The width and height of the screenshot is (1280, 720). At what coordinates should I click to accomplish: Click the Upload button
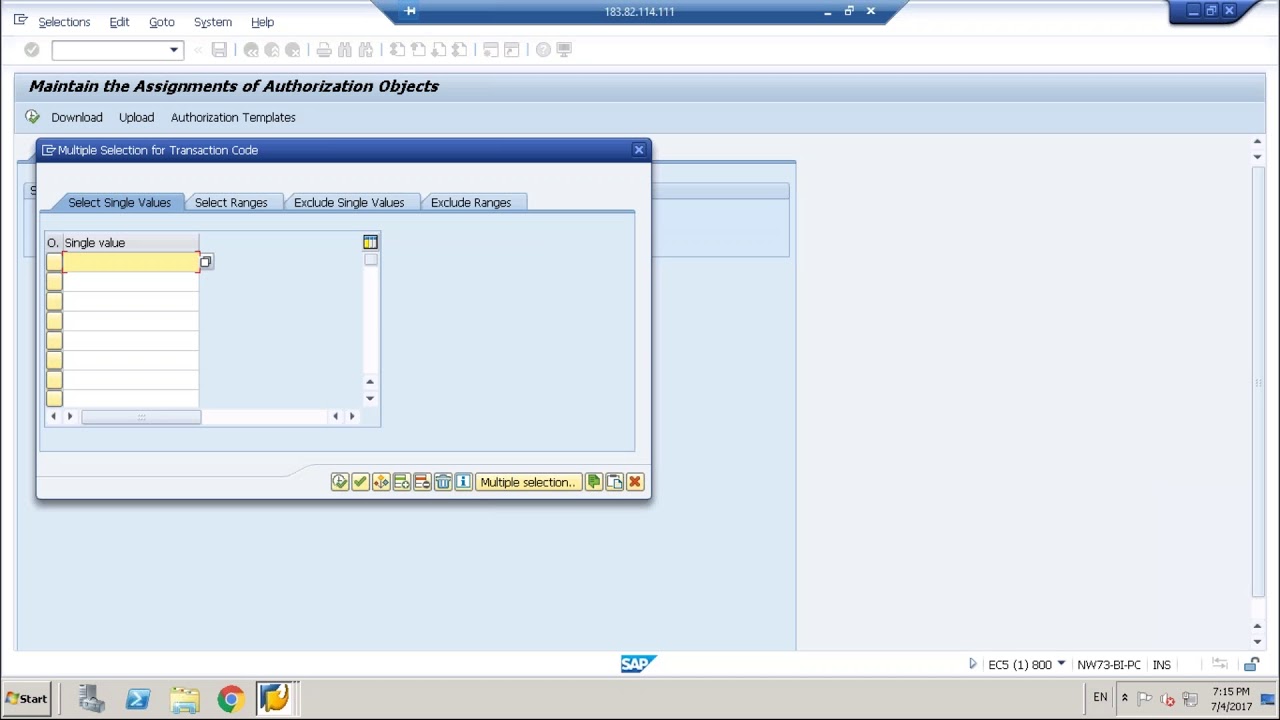136,117
